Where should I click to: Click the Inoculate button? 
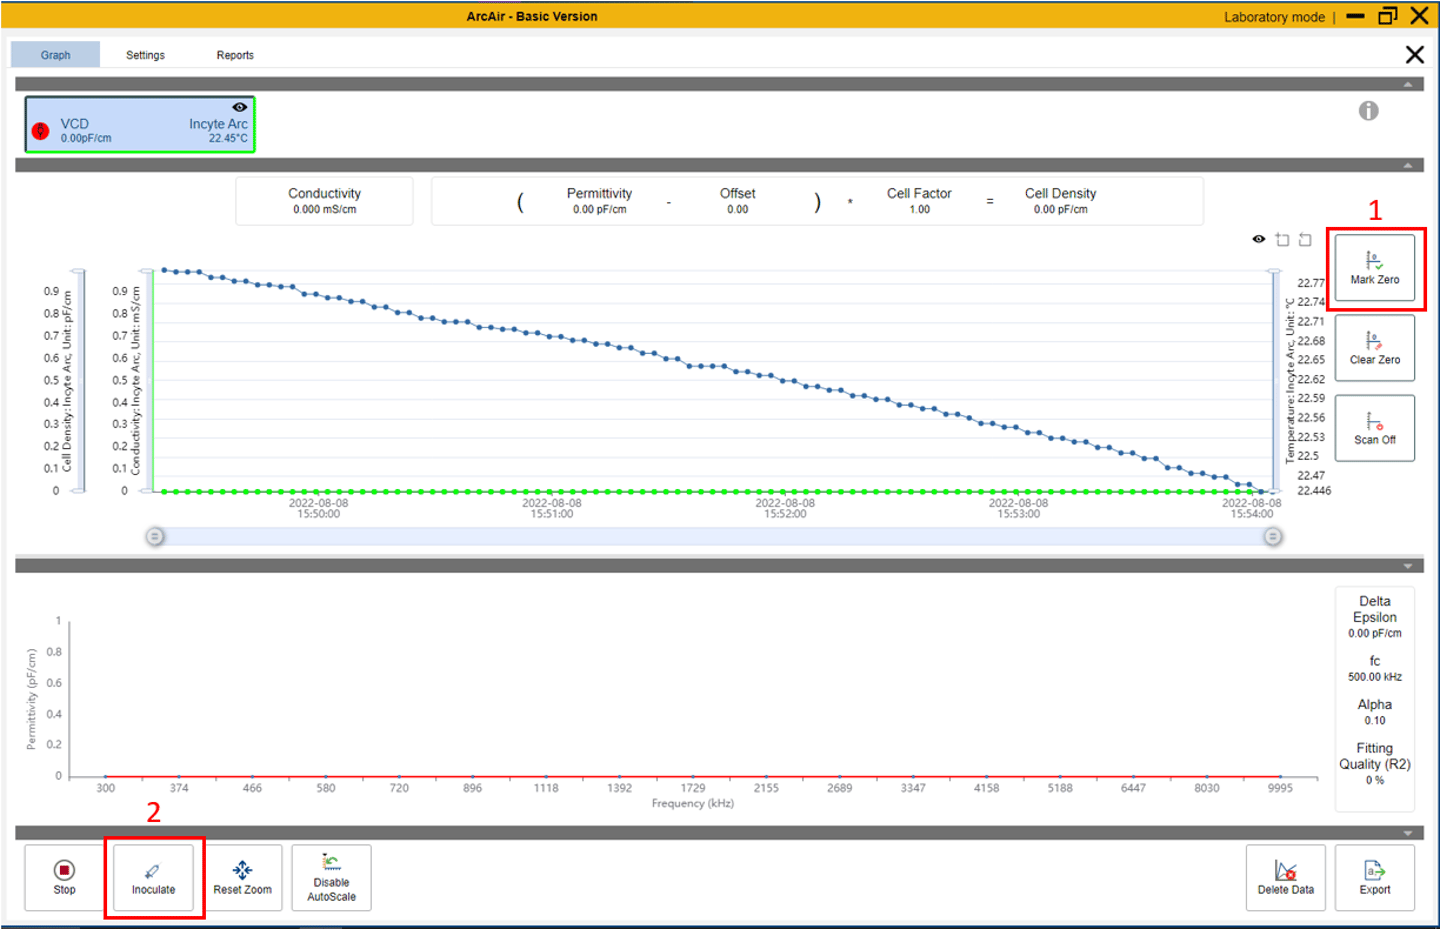coord(153,877)
